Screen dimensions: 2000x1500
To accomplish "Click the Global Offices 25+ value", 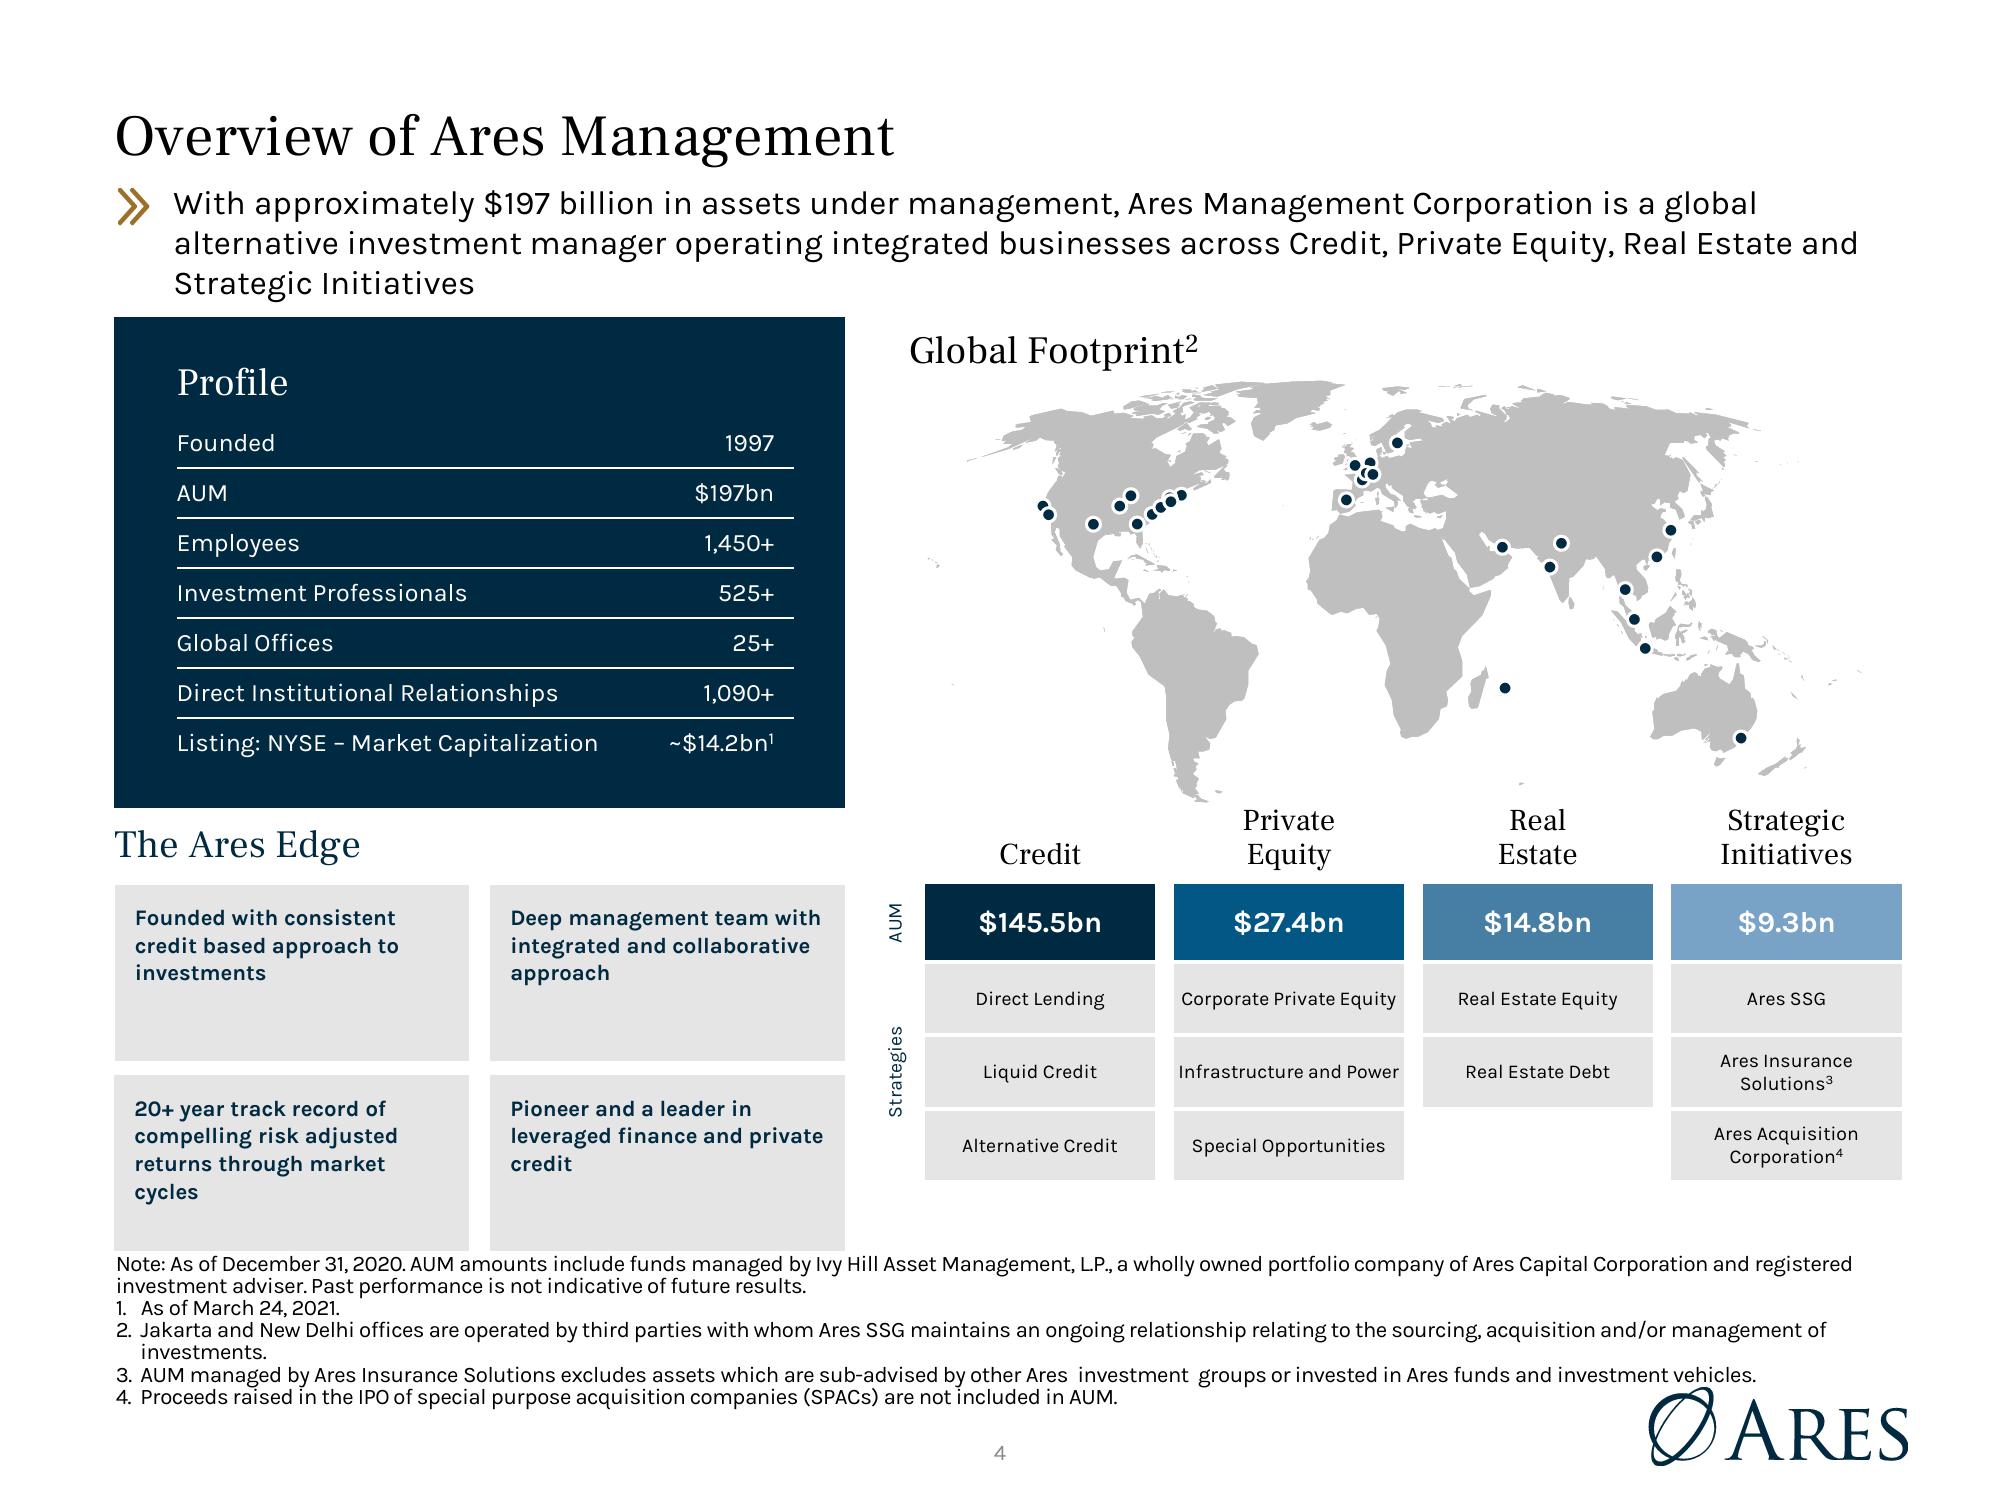I will coord(753,643).
